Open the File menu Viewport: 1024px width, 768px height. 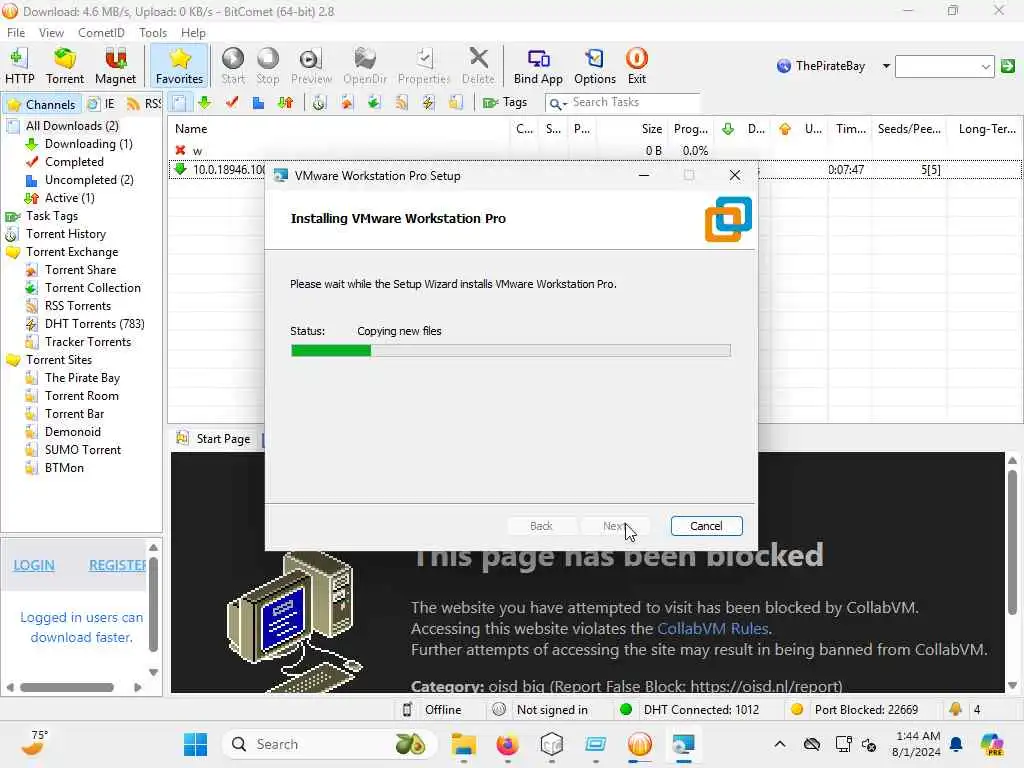click(x=16, y=33)
